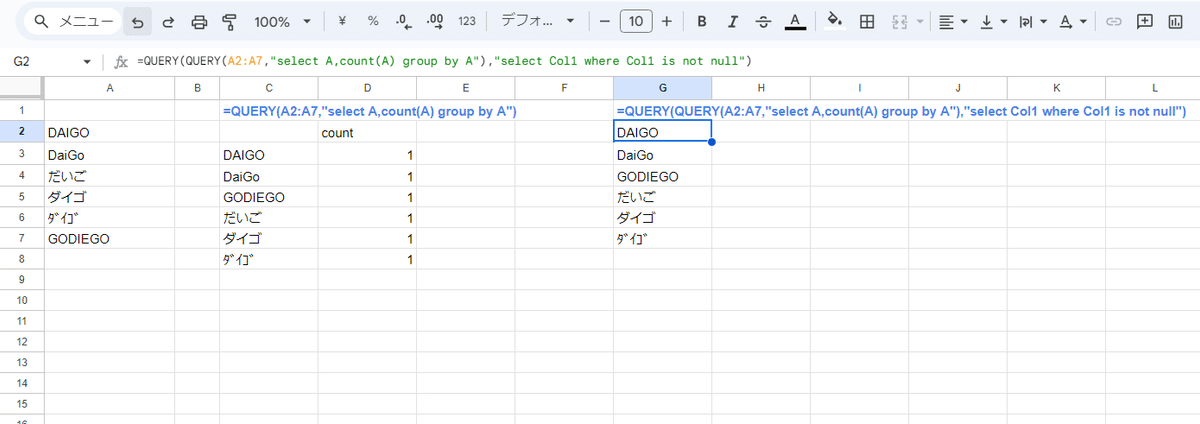Click the merge cells icon

click(898, 21)
